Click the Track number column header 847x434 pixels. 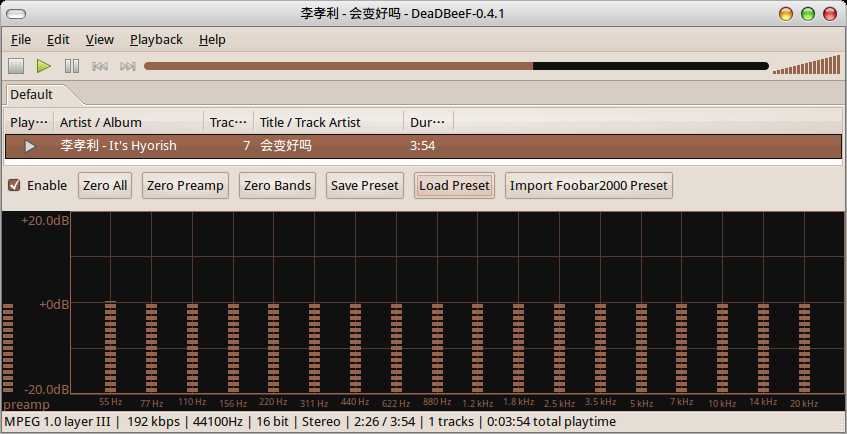click(228, 122)
